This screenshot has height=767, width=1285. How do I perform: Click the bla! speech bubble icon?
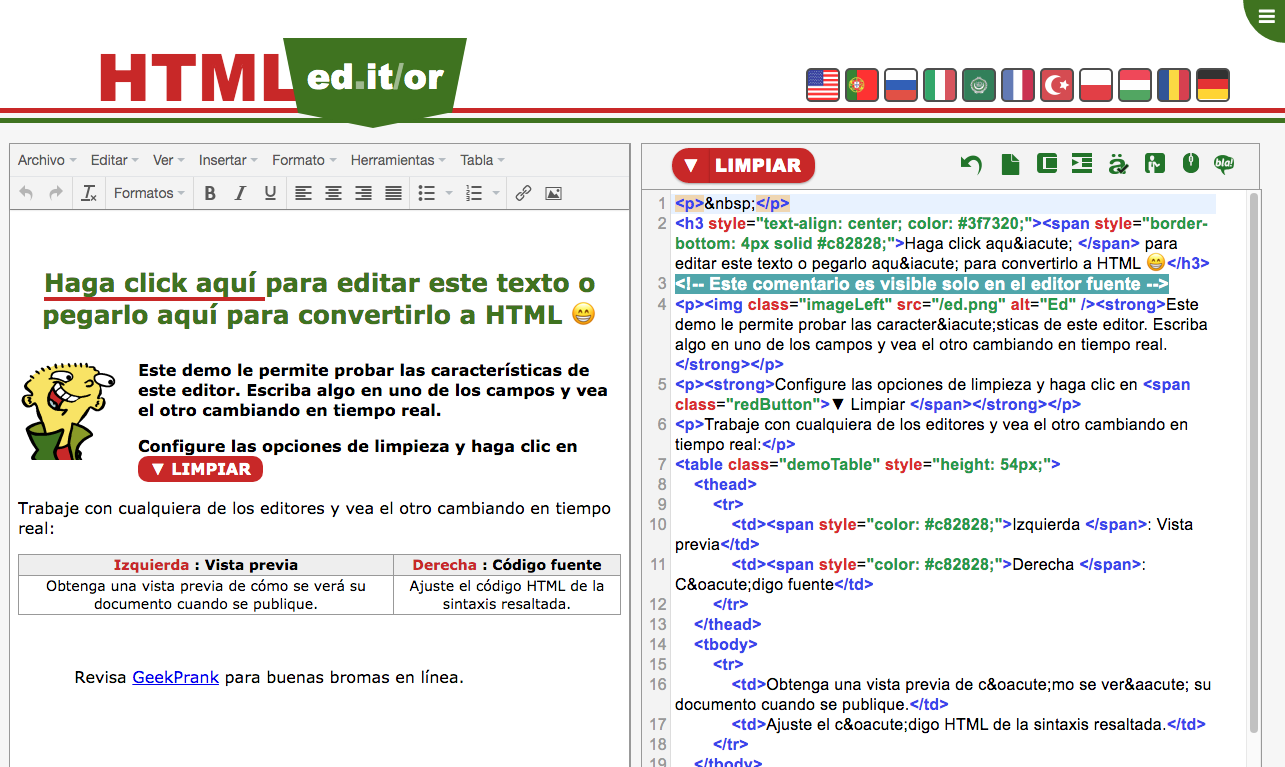tap(1224, 164)
